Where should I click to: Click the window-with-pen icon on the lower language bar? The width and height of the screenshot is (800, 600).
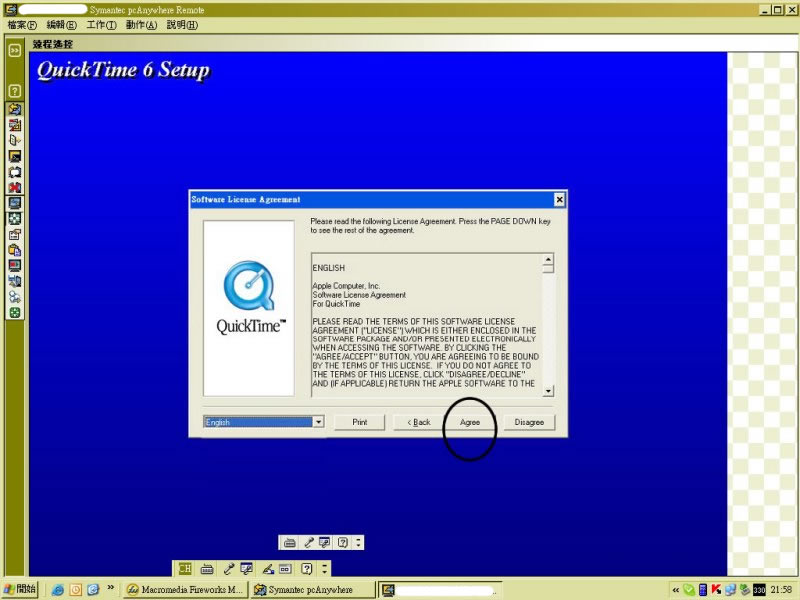point(246,568)
